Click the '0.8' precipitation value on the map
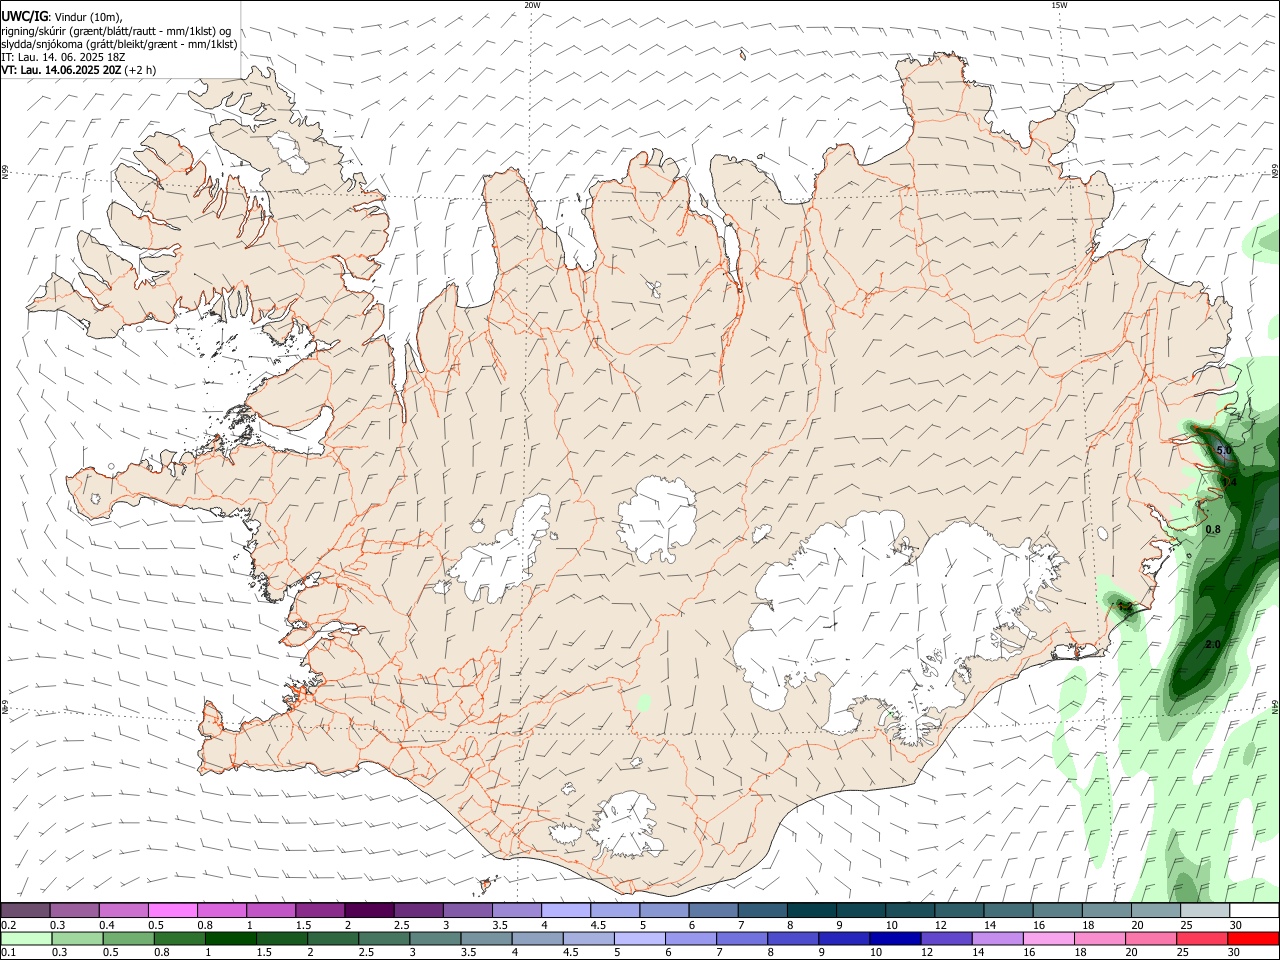Screen dimensions: 1280x960 click(1213, 529)
